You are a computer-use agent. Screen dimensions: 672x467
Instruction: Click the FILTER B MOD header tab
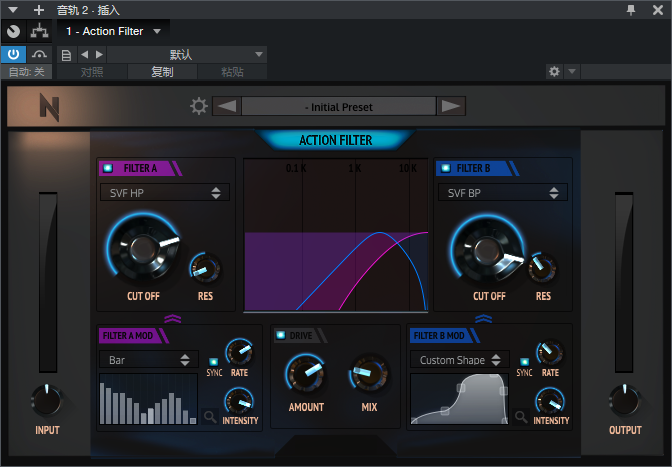point(444,335)
